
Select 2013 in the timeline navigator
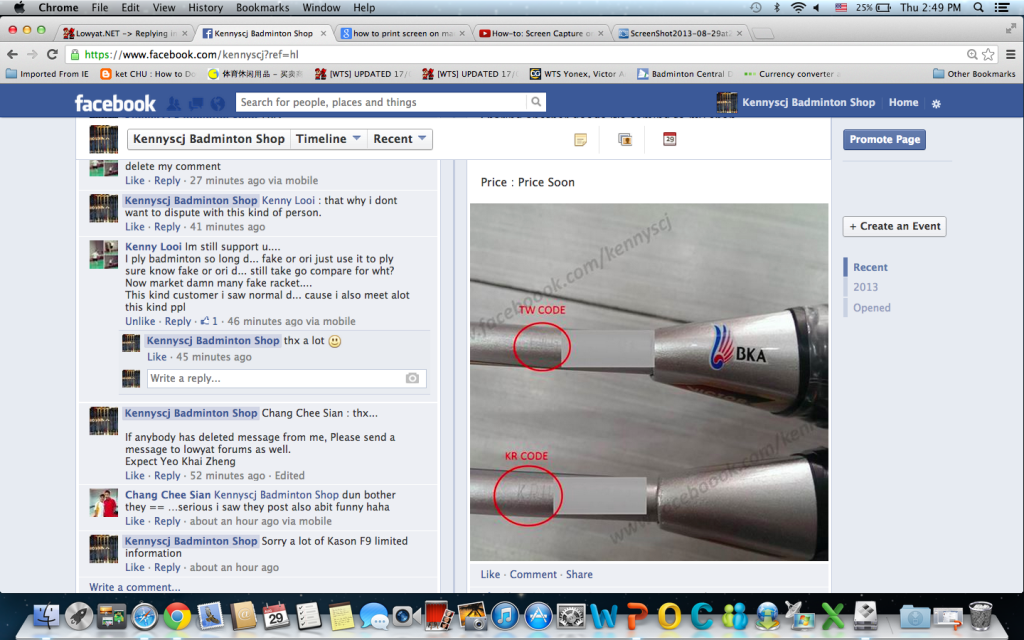click(x=865, y=287)
